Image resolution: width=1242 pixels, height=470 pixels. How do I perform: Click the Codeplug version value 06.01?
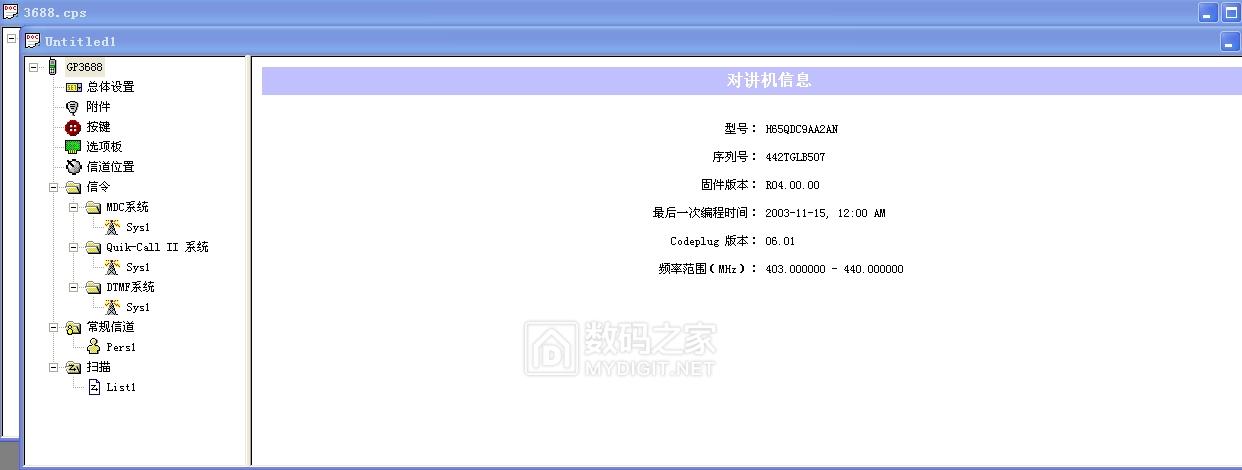pos(780,241)
